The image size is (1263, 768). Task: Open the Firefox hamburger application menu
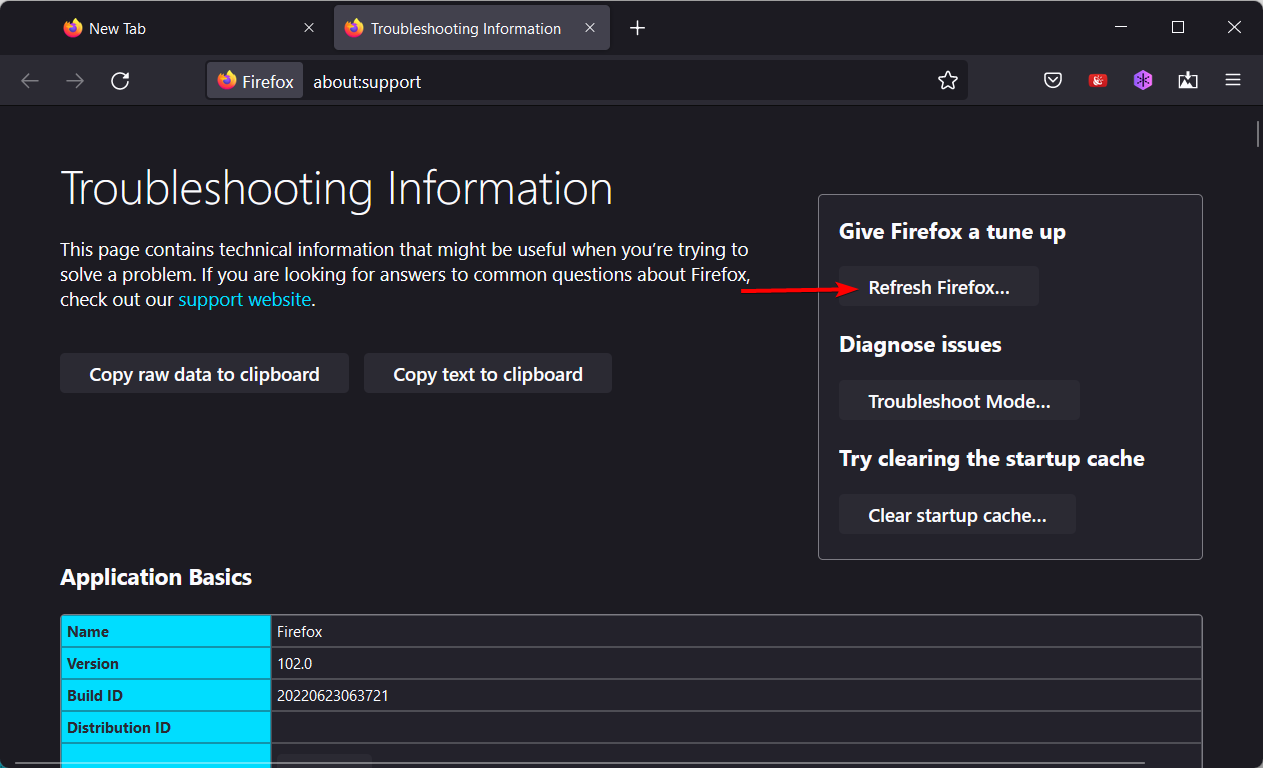pos(1233,81)
